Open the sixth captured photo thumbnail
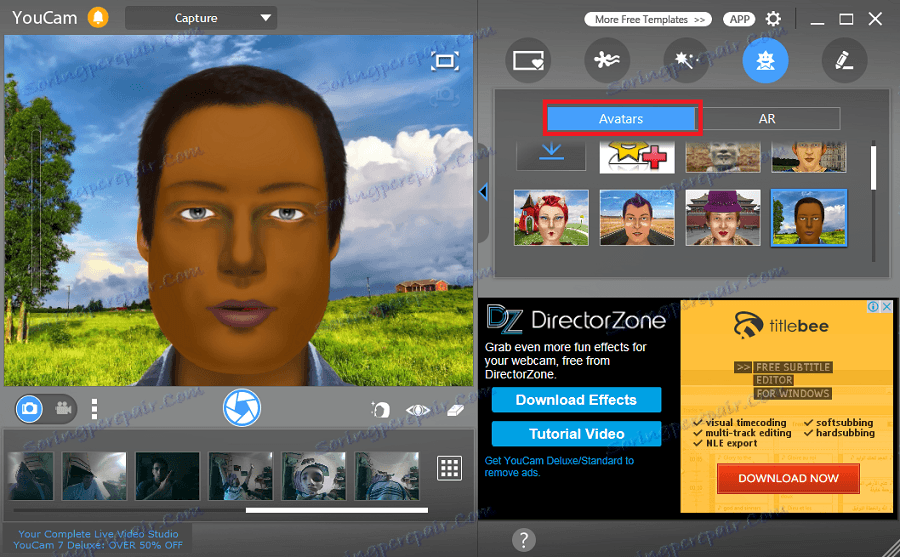900x557 pixels. point(387,476)
